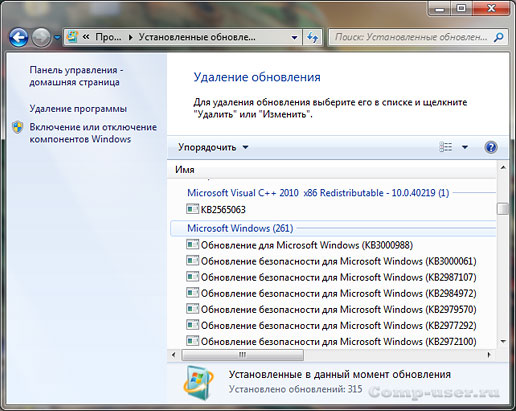516x411 pixels.
Task: Click the search field 'Поиск: Установленные обновлен...'
Action: 411,37
